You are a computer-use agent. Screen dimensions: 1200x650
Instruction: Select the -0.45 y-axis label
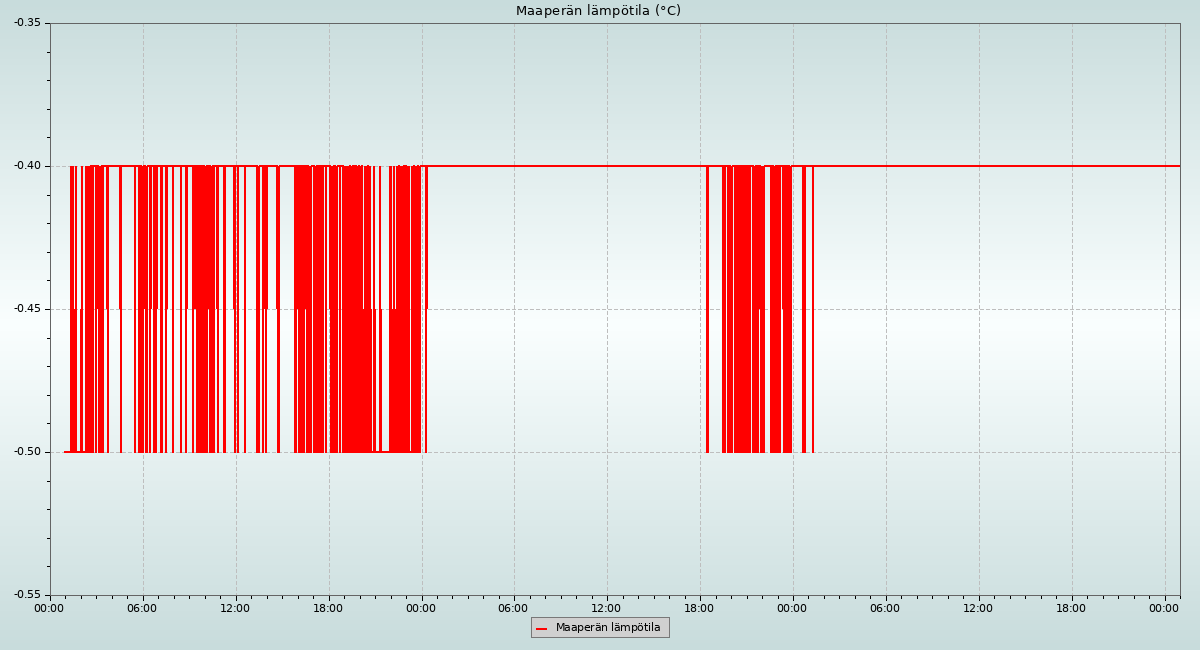27,309
